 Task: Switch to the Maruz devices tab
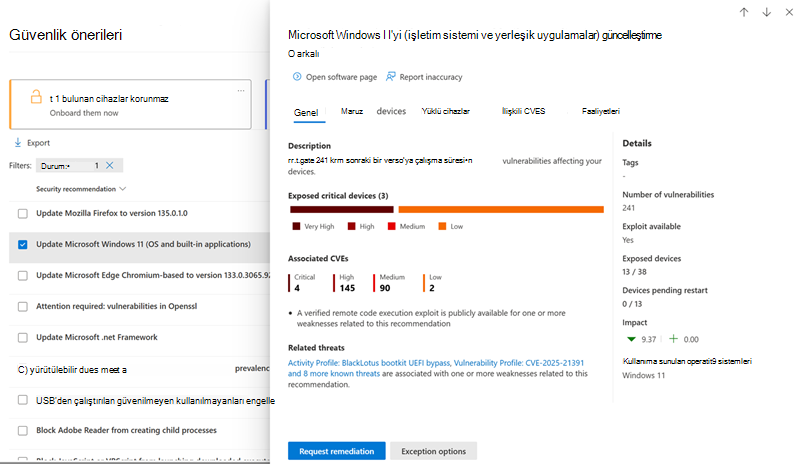click(373, 111)
